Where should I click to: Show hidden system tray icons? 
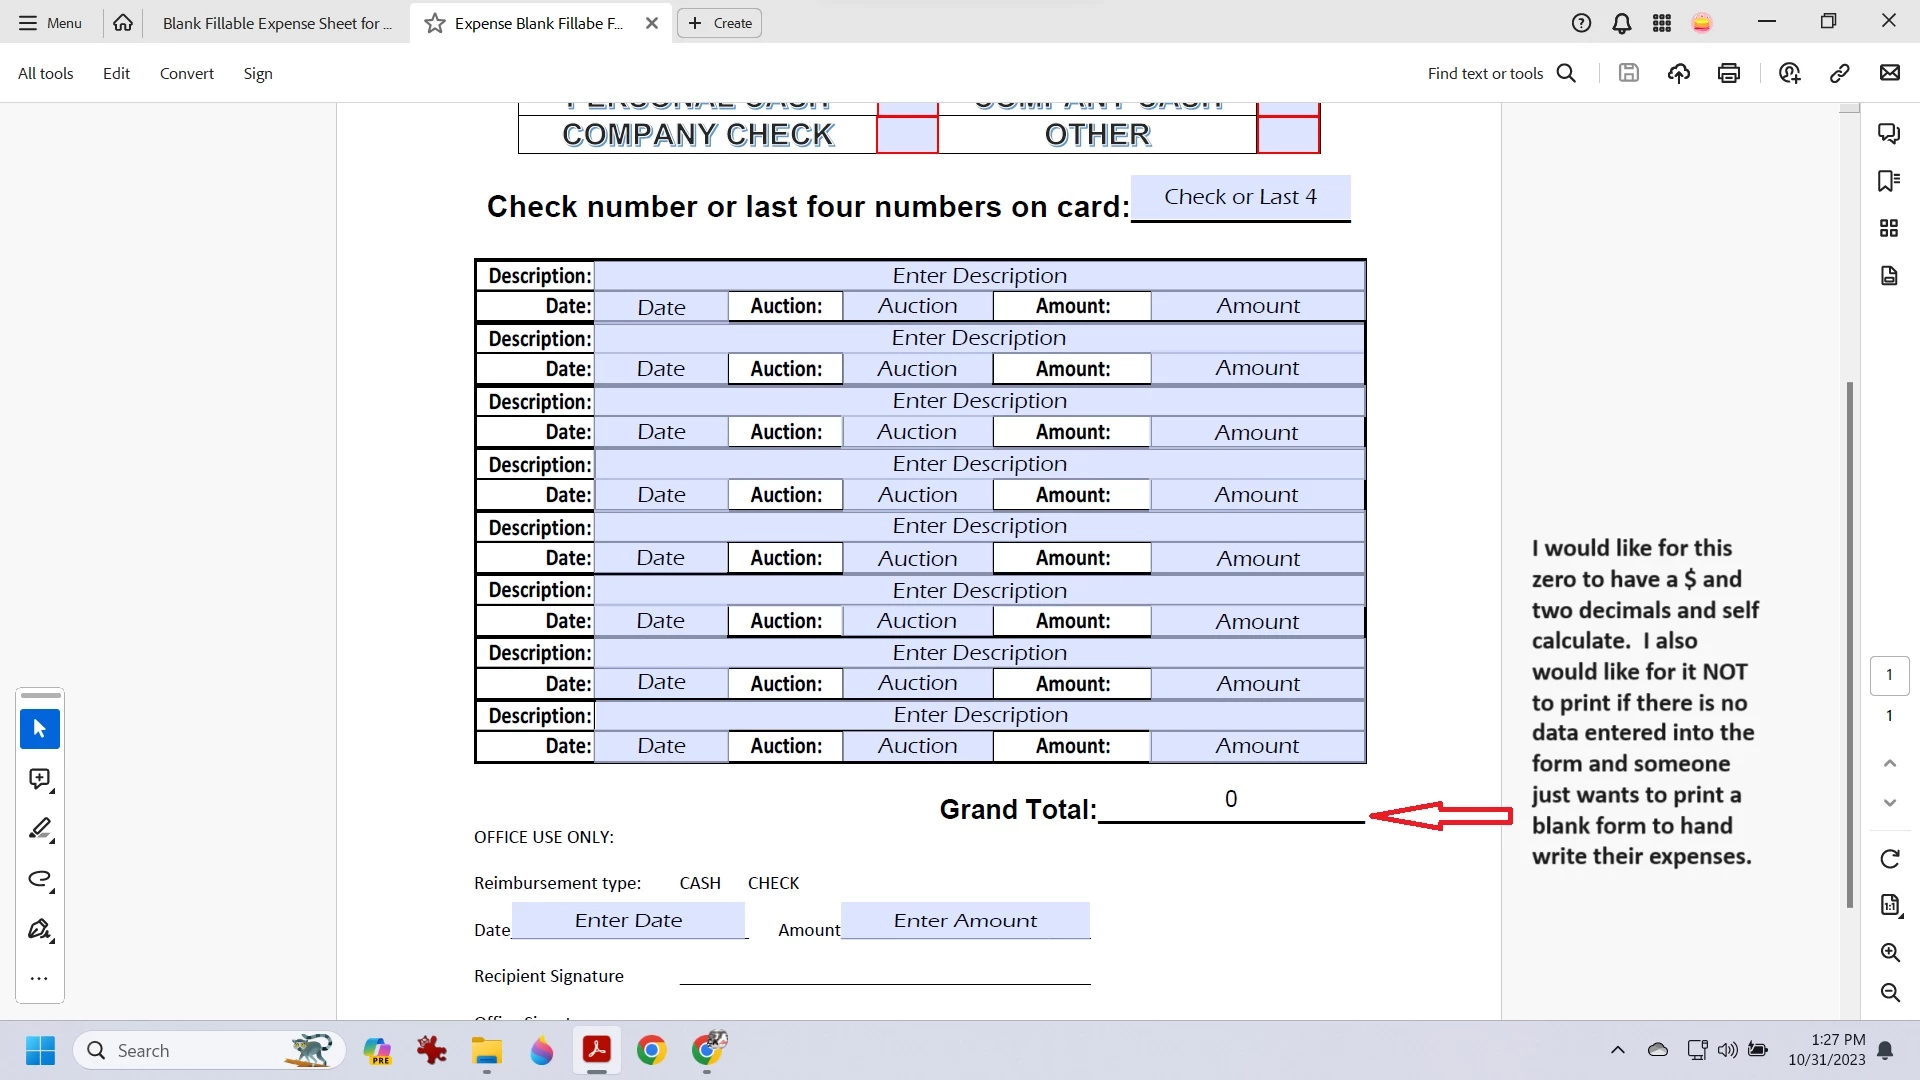click(x=1617, y=1050)
